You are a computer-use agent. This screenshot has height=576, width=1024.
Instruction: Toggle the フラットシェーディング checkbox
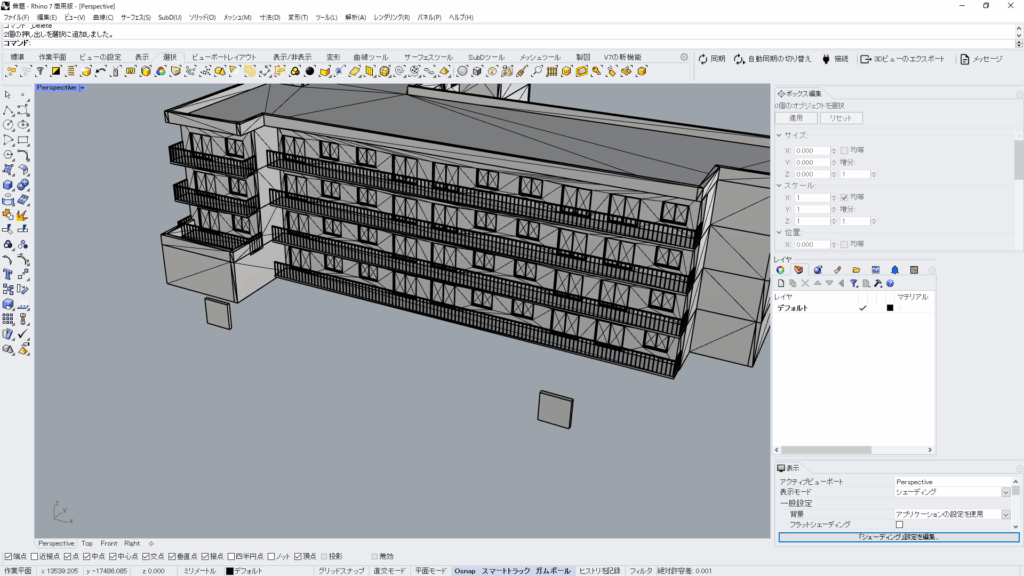pyautogui.click(x=899, y=524)
